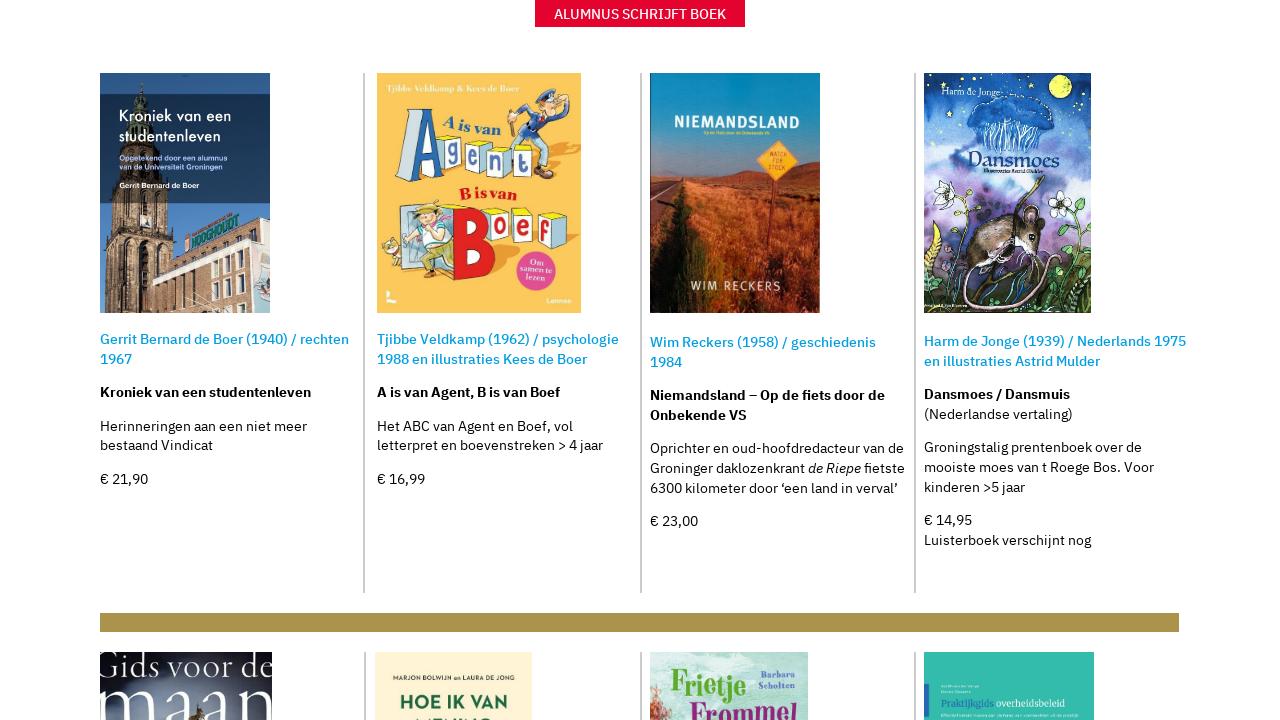This screenshot has height=720, width=1280.
Task: Open the Gerrit Bernard de Boer author link
Action: 224,349
